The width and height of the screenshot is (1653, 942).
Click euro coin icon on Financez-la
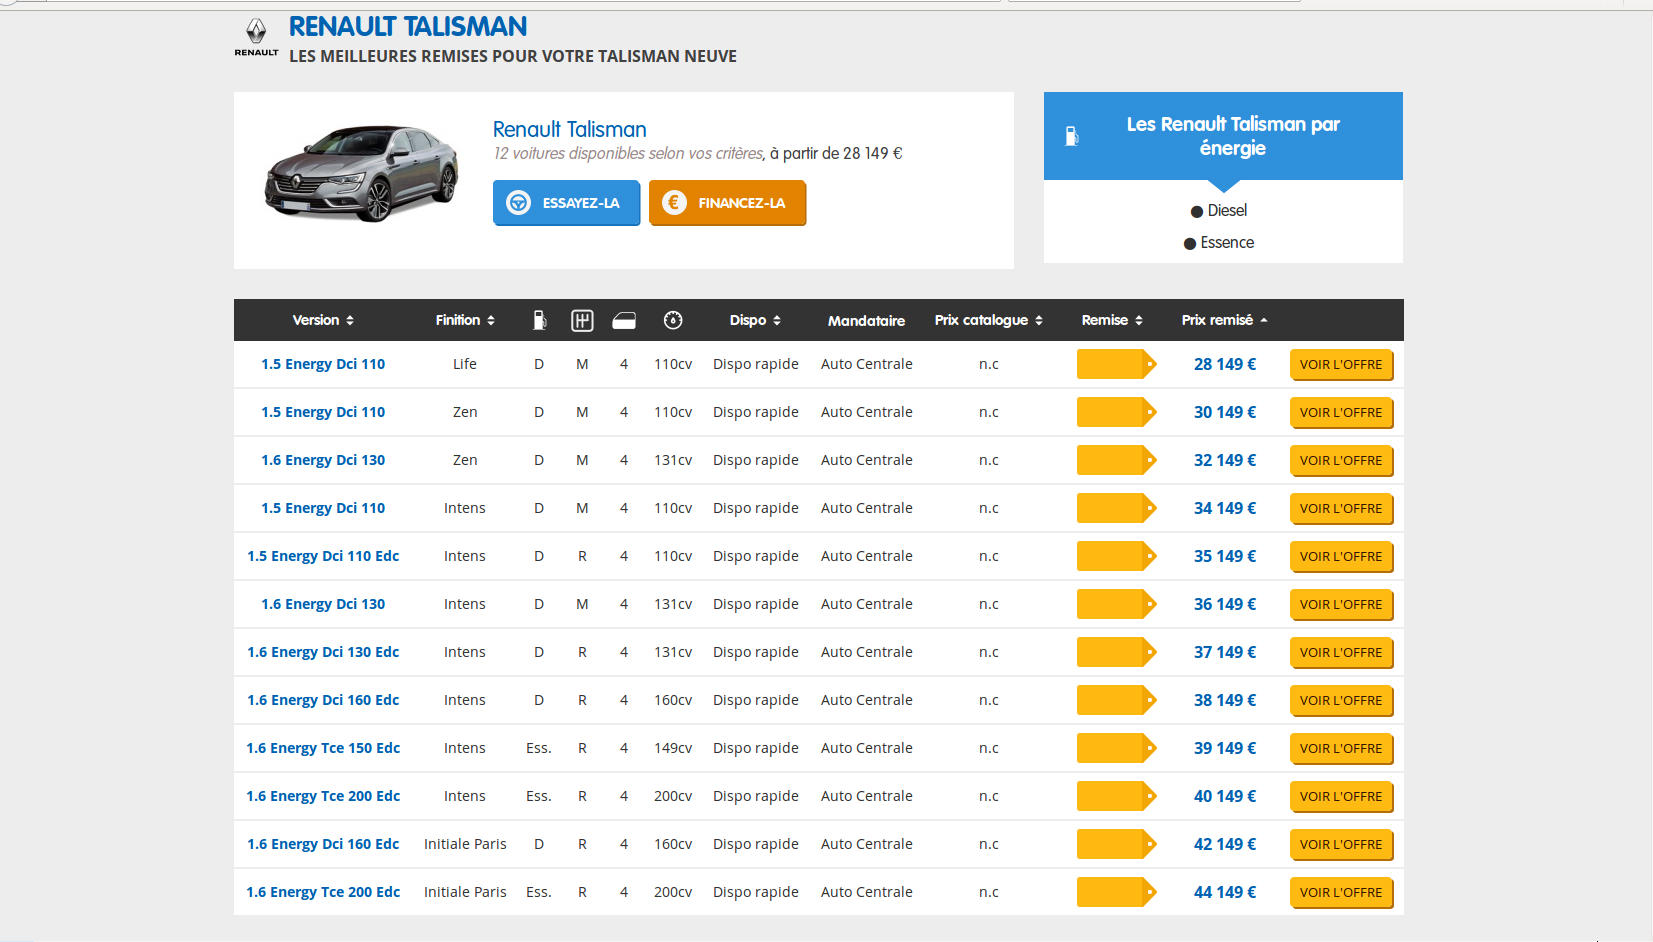[674, 203]
